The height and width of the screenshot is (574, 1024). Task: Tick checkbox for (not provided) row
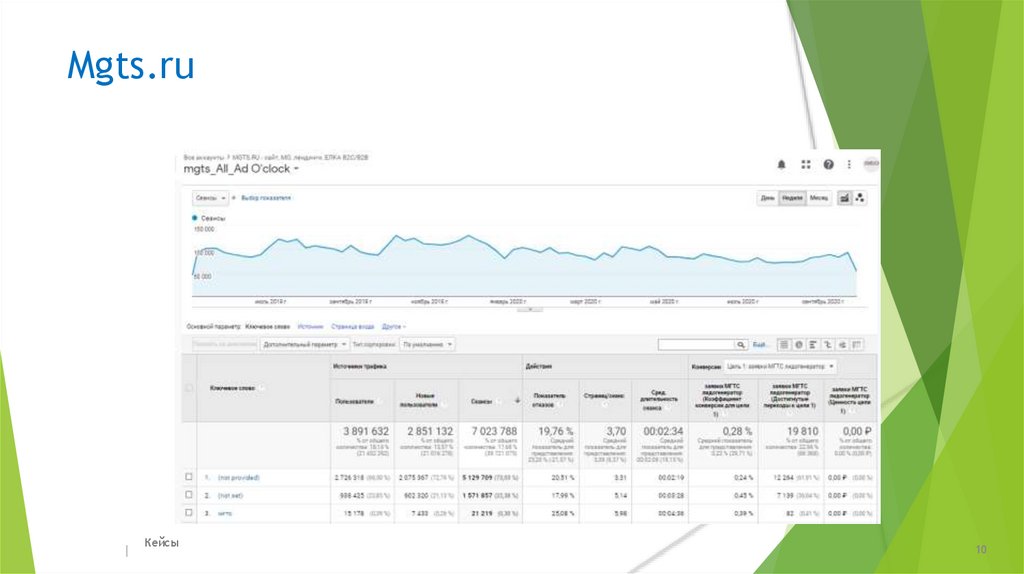[x=189, y=477]
